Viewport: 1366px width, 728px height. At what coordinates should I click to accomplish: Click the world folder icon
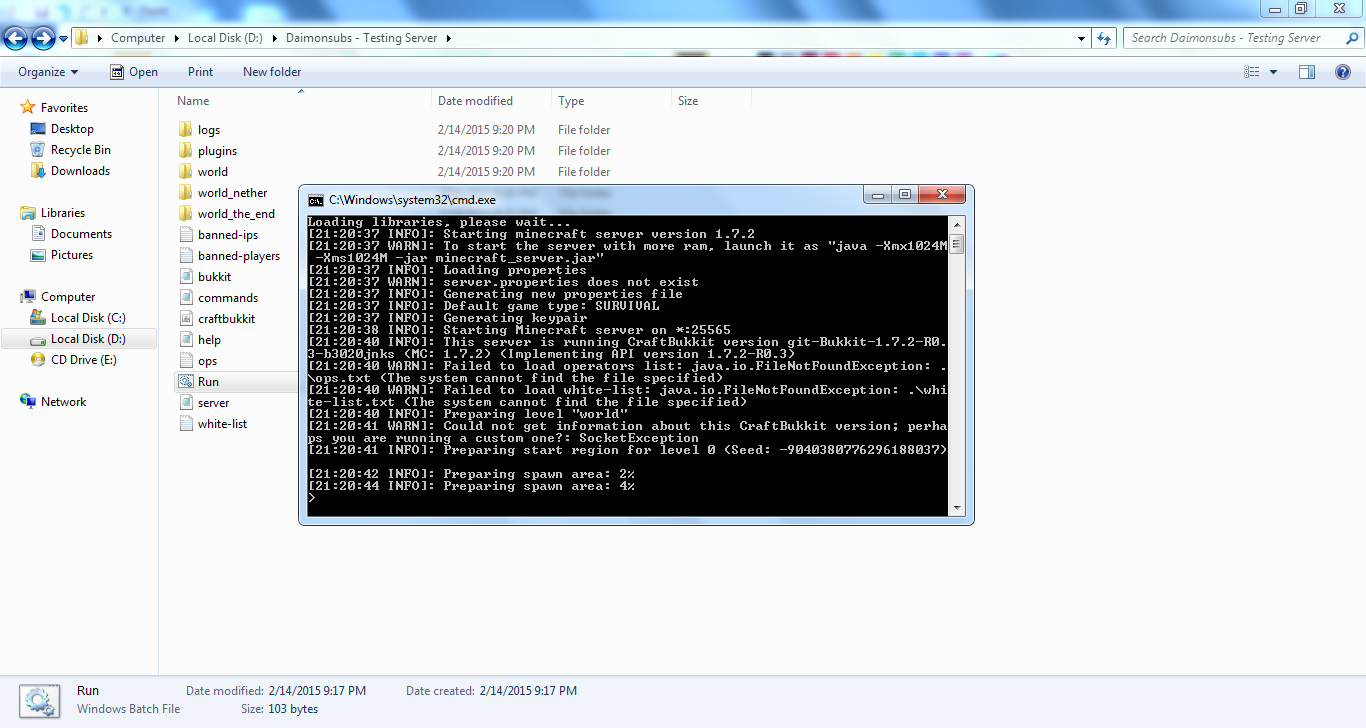(x=185, y=172)
